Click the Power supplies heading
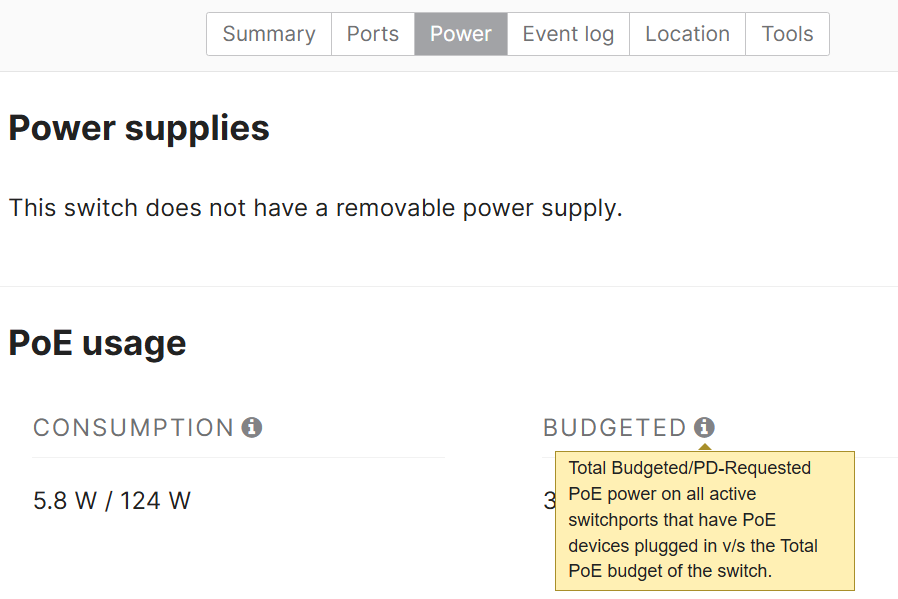The image size is (898, 599). coord(139,128)
